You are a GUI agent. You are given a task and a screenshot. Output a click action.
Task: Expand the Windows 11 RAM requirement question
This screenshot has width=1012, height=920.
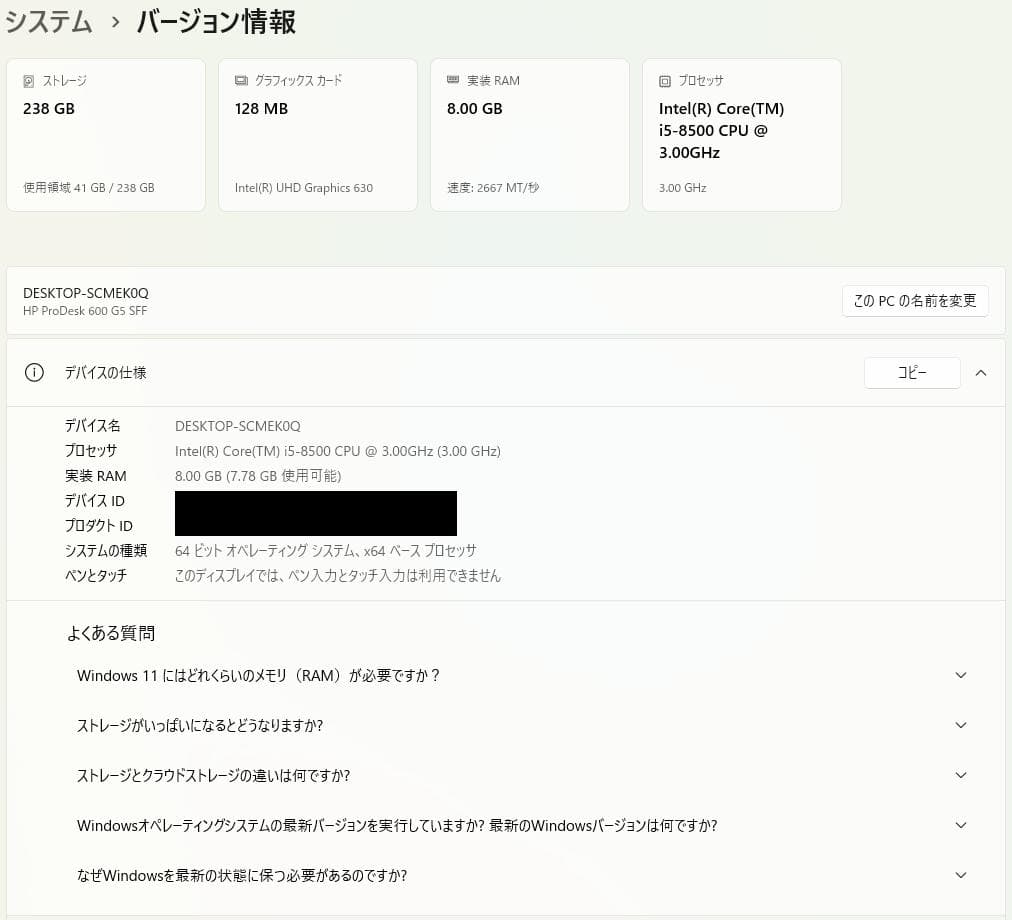961,675
